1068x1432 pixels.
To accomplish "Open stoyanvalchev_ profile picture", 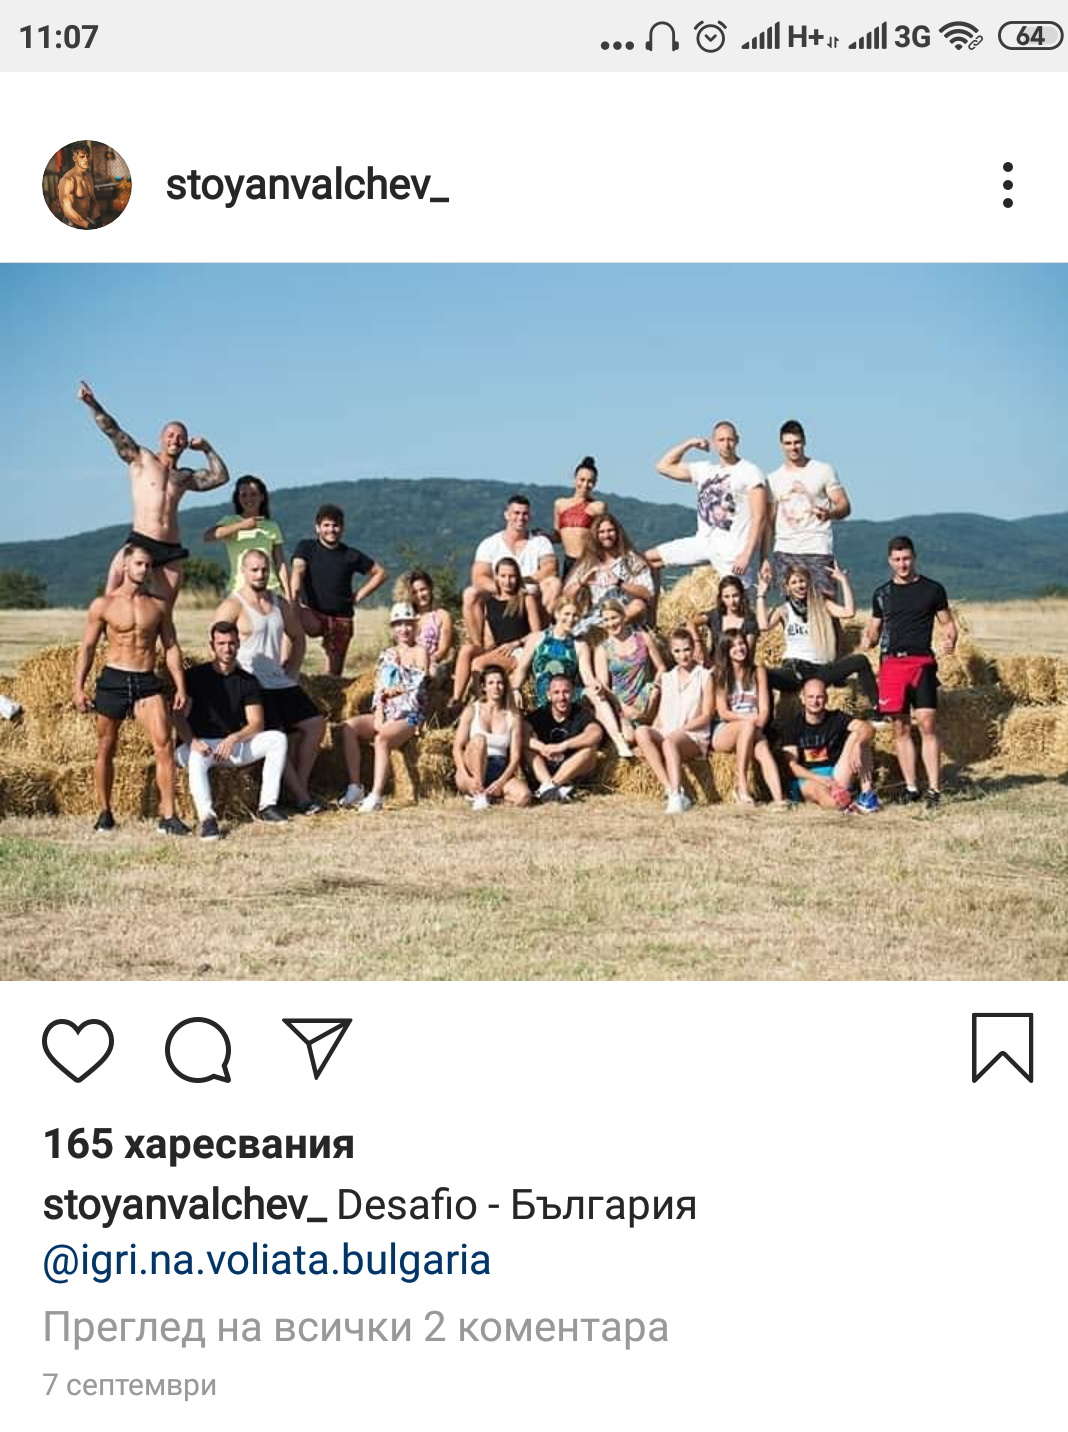I will 87,185.
